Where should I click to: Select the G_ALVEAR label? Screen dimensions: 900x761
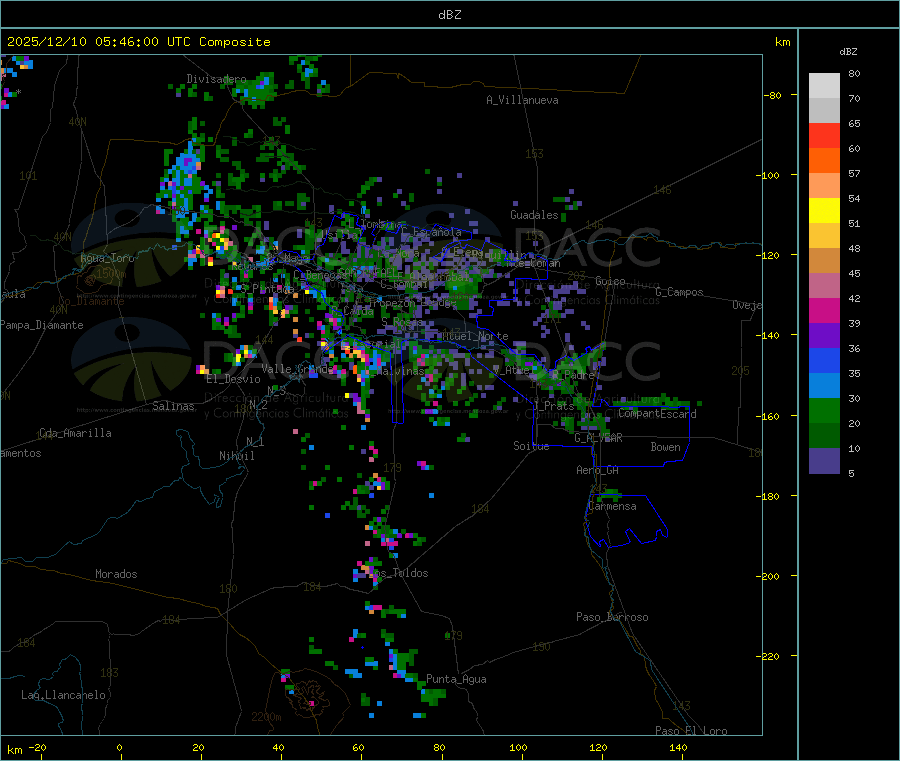pos(599,438)
